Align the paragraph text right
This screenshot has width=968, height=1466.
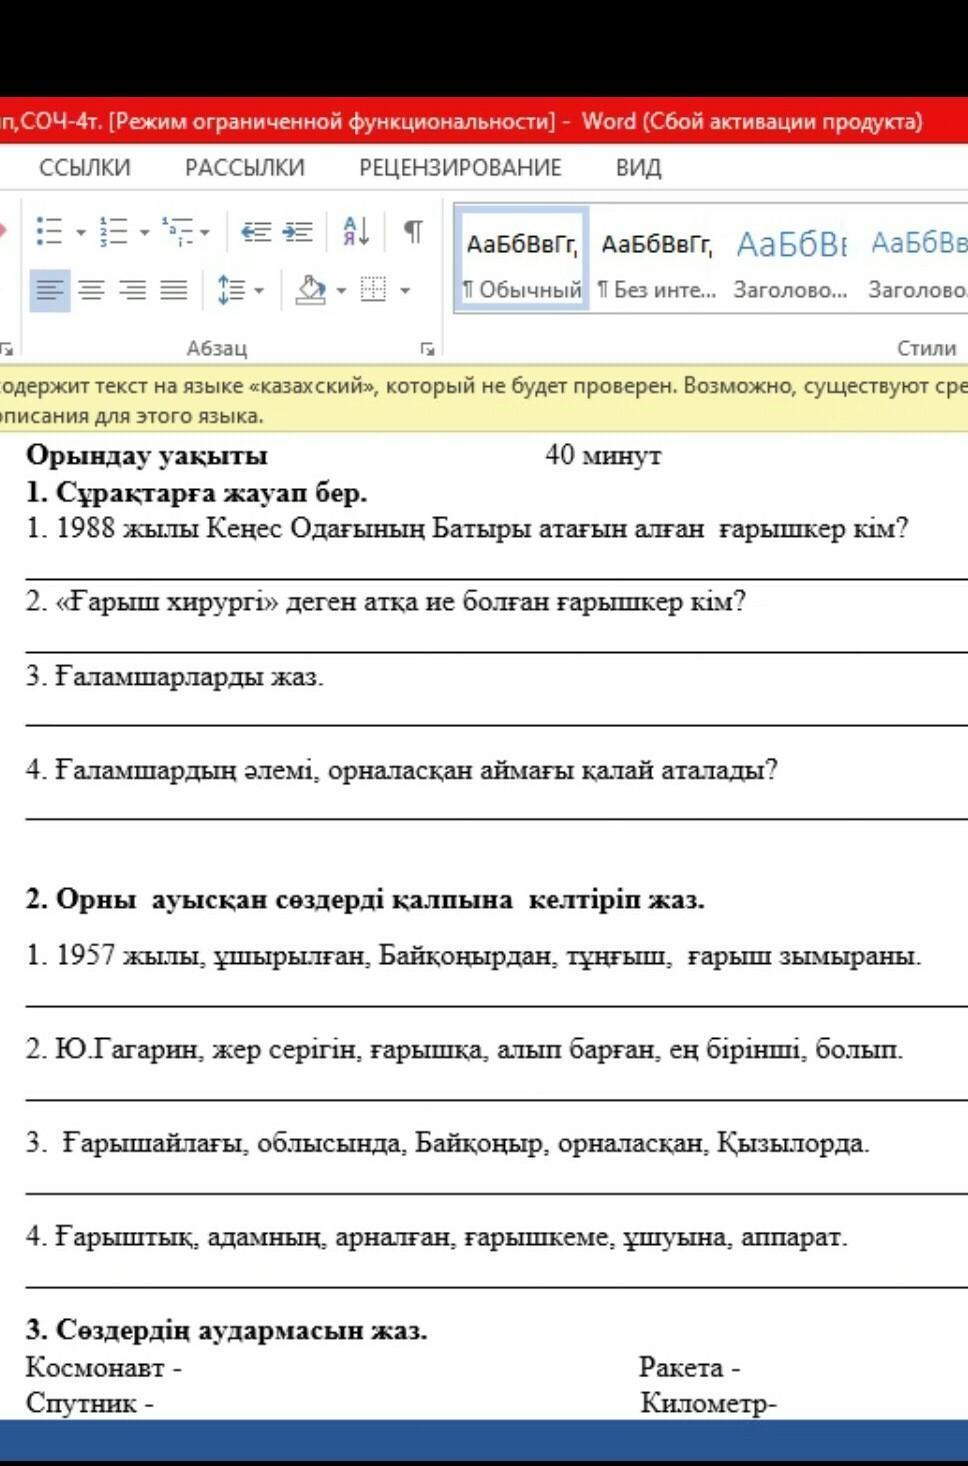[132, 291]
